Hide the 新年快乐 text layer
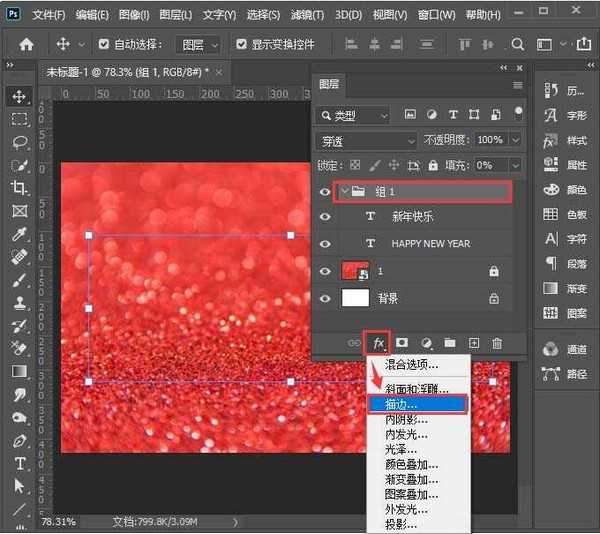Viewport: 600px width, 534px height. (x=324, y=216)
